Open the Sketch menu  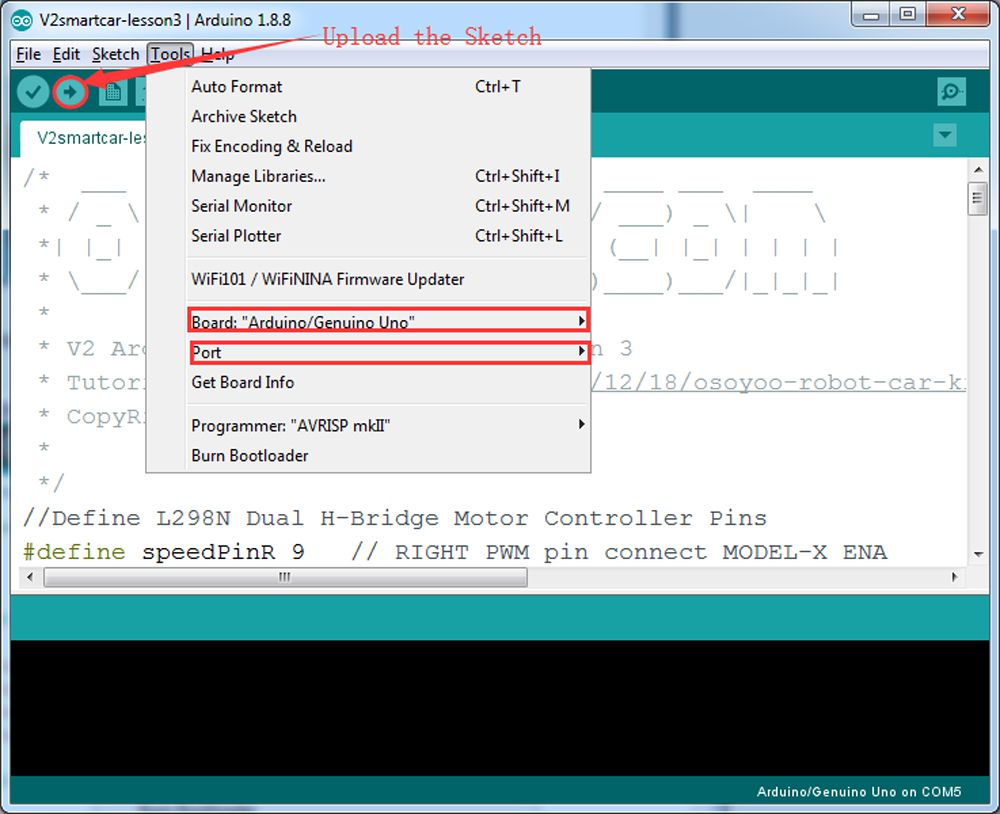(x=115, y=54)
